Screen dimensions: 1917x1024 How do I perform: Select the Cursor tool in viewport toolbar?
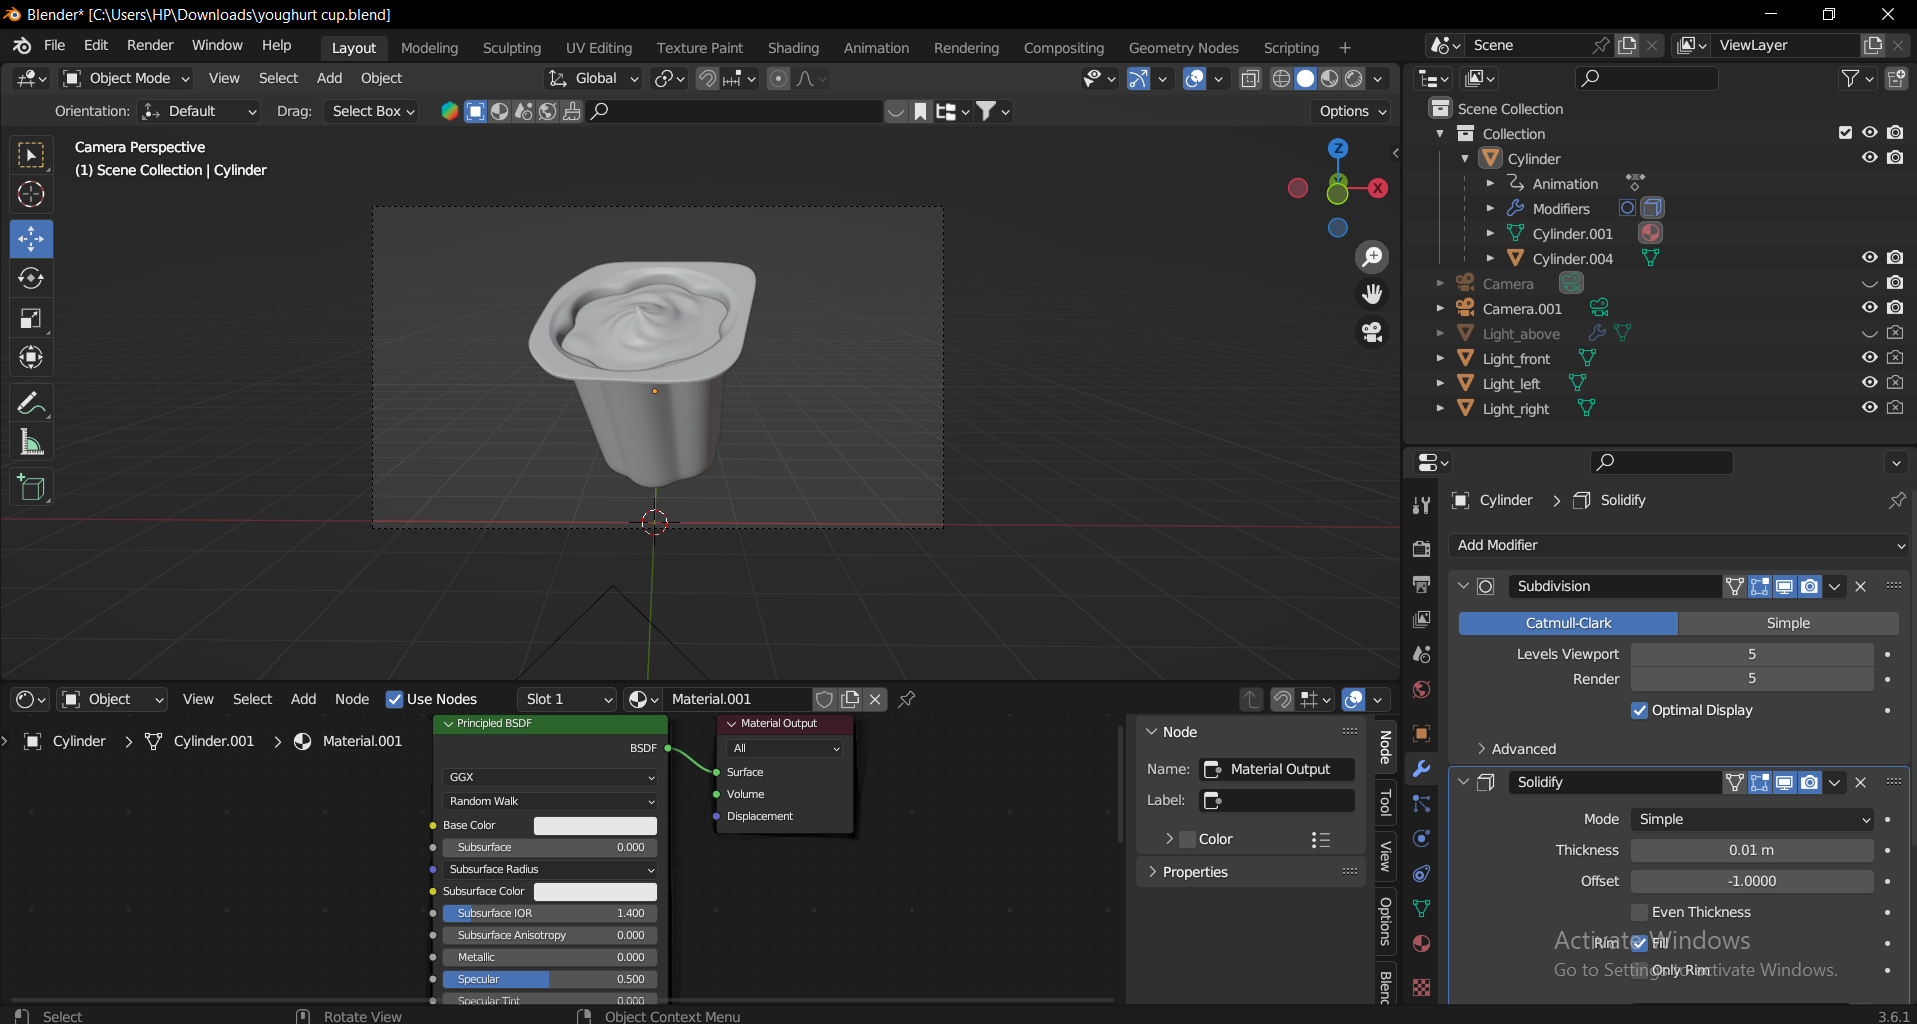pos(31,194)
